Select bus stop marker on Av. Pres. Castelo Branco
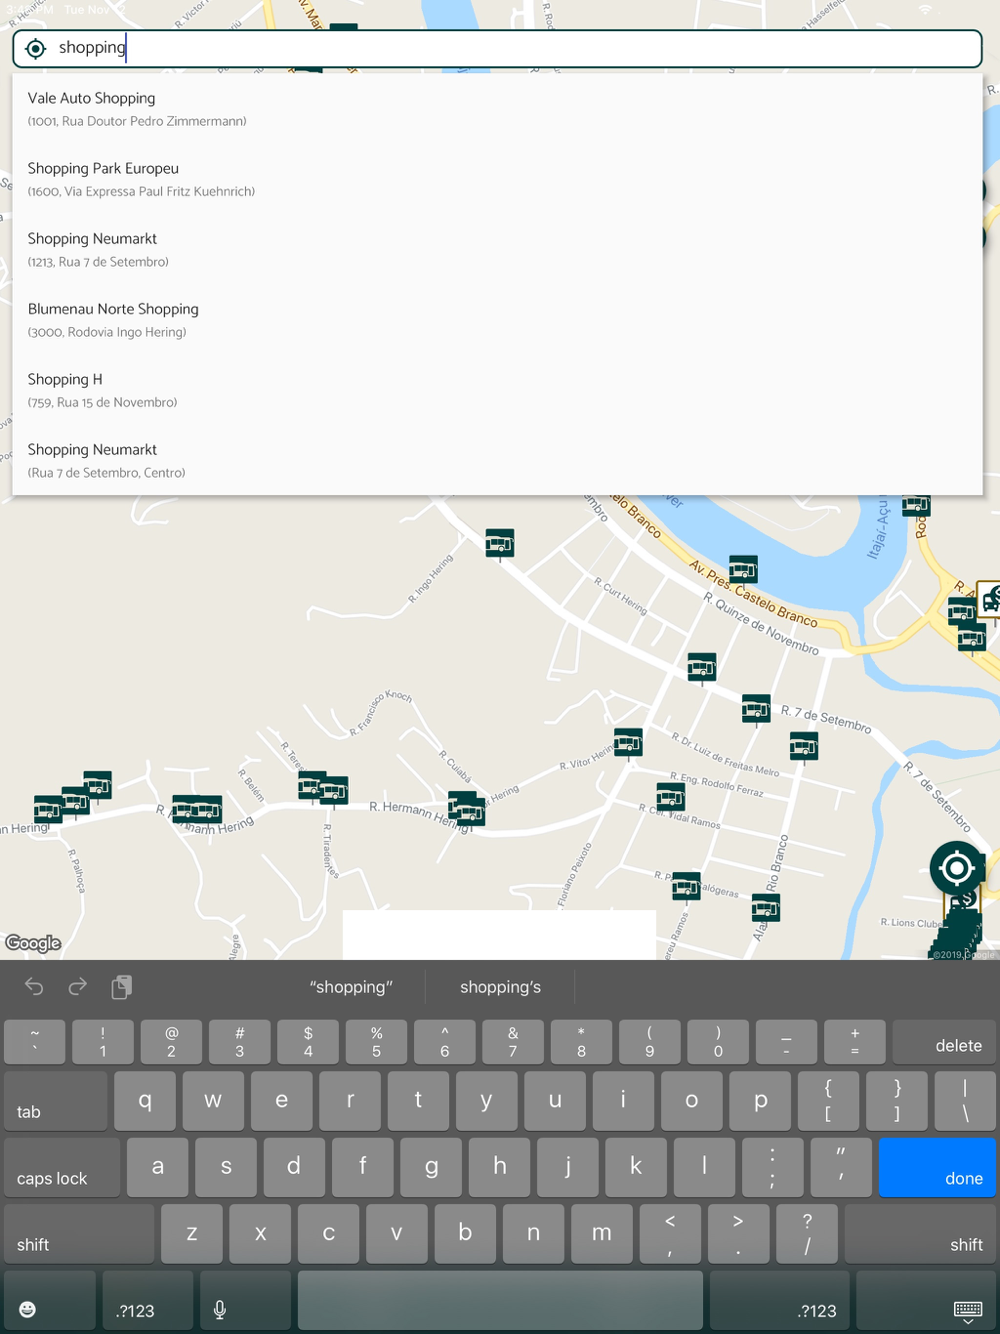 click(743, 570)
